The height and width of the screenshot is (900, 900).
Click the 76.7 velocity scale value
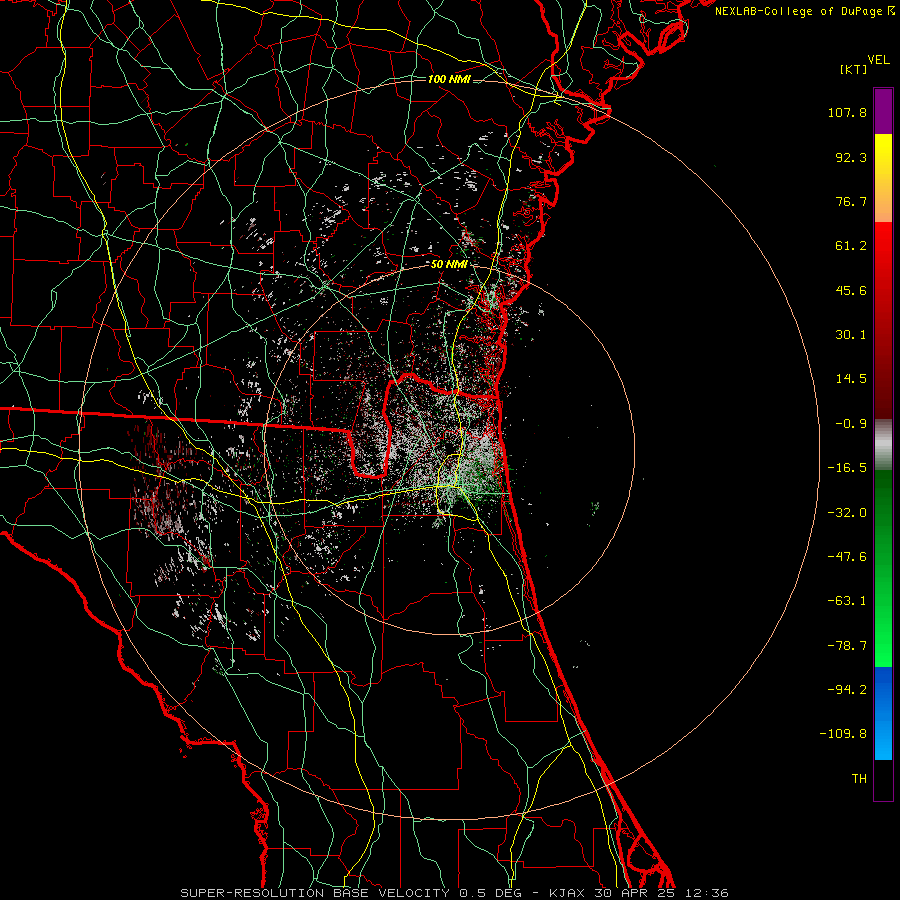point(851,201)
